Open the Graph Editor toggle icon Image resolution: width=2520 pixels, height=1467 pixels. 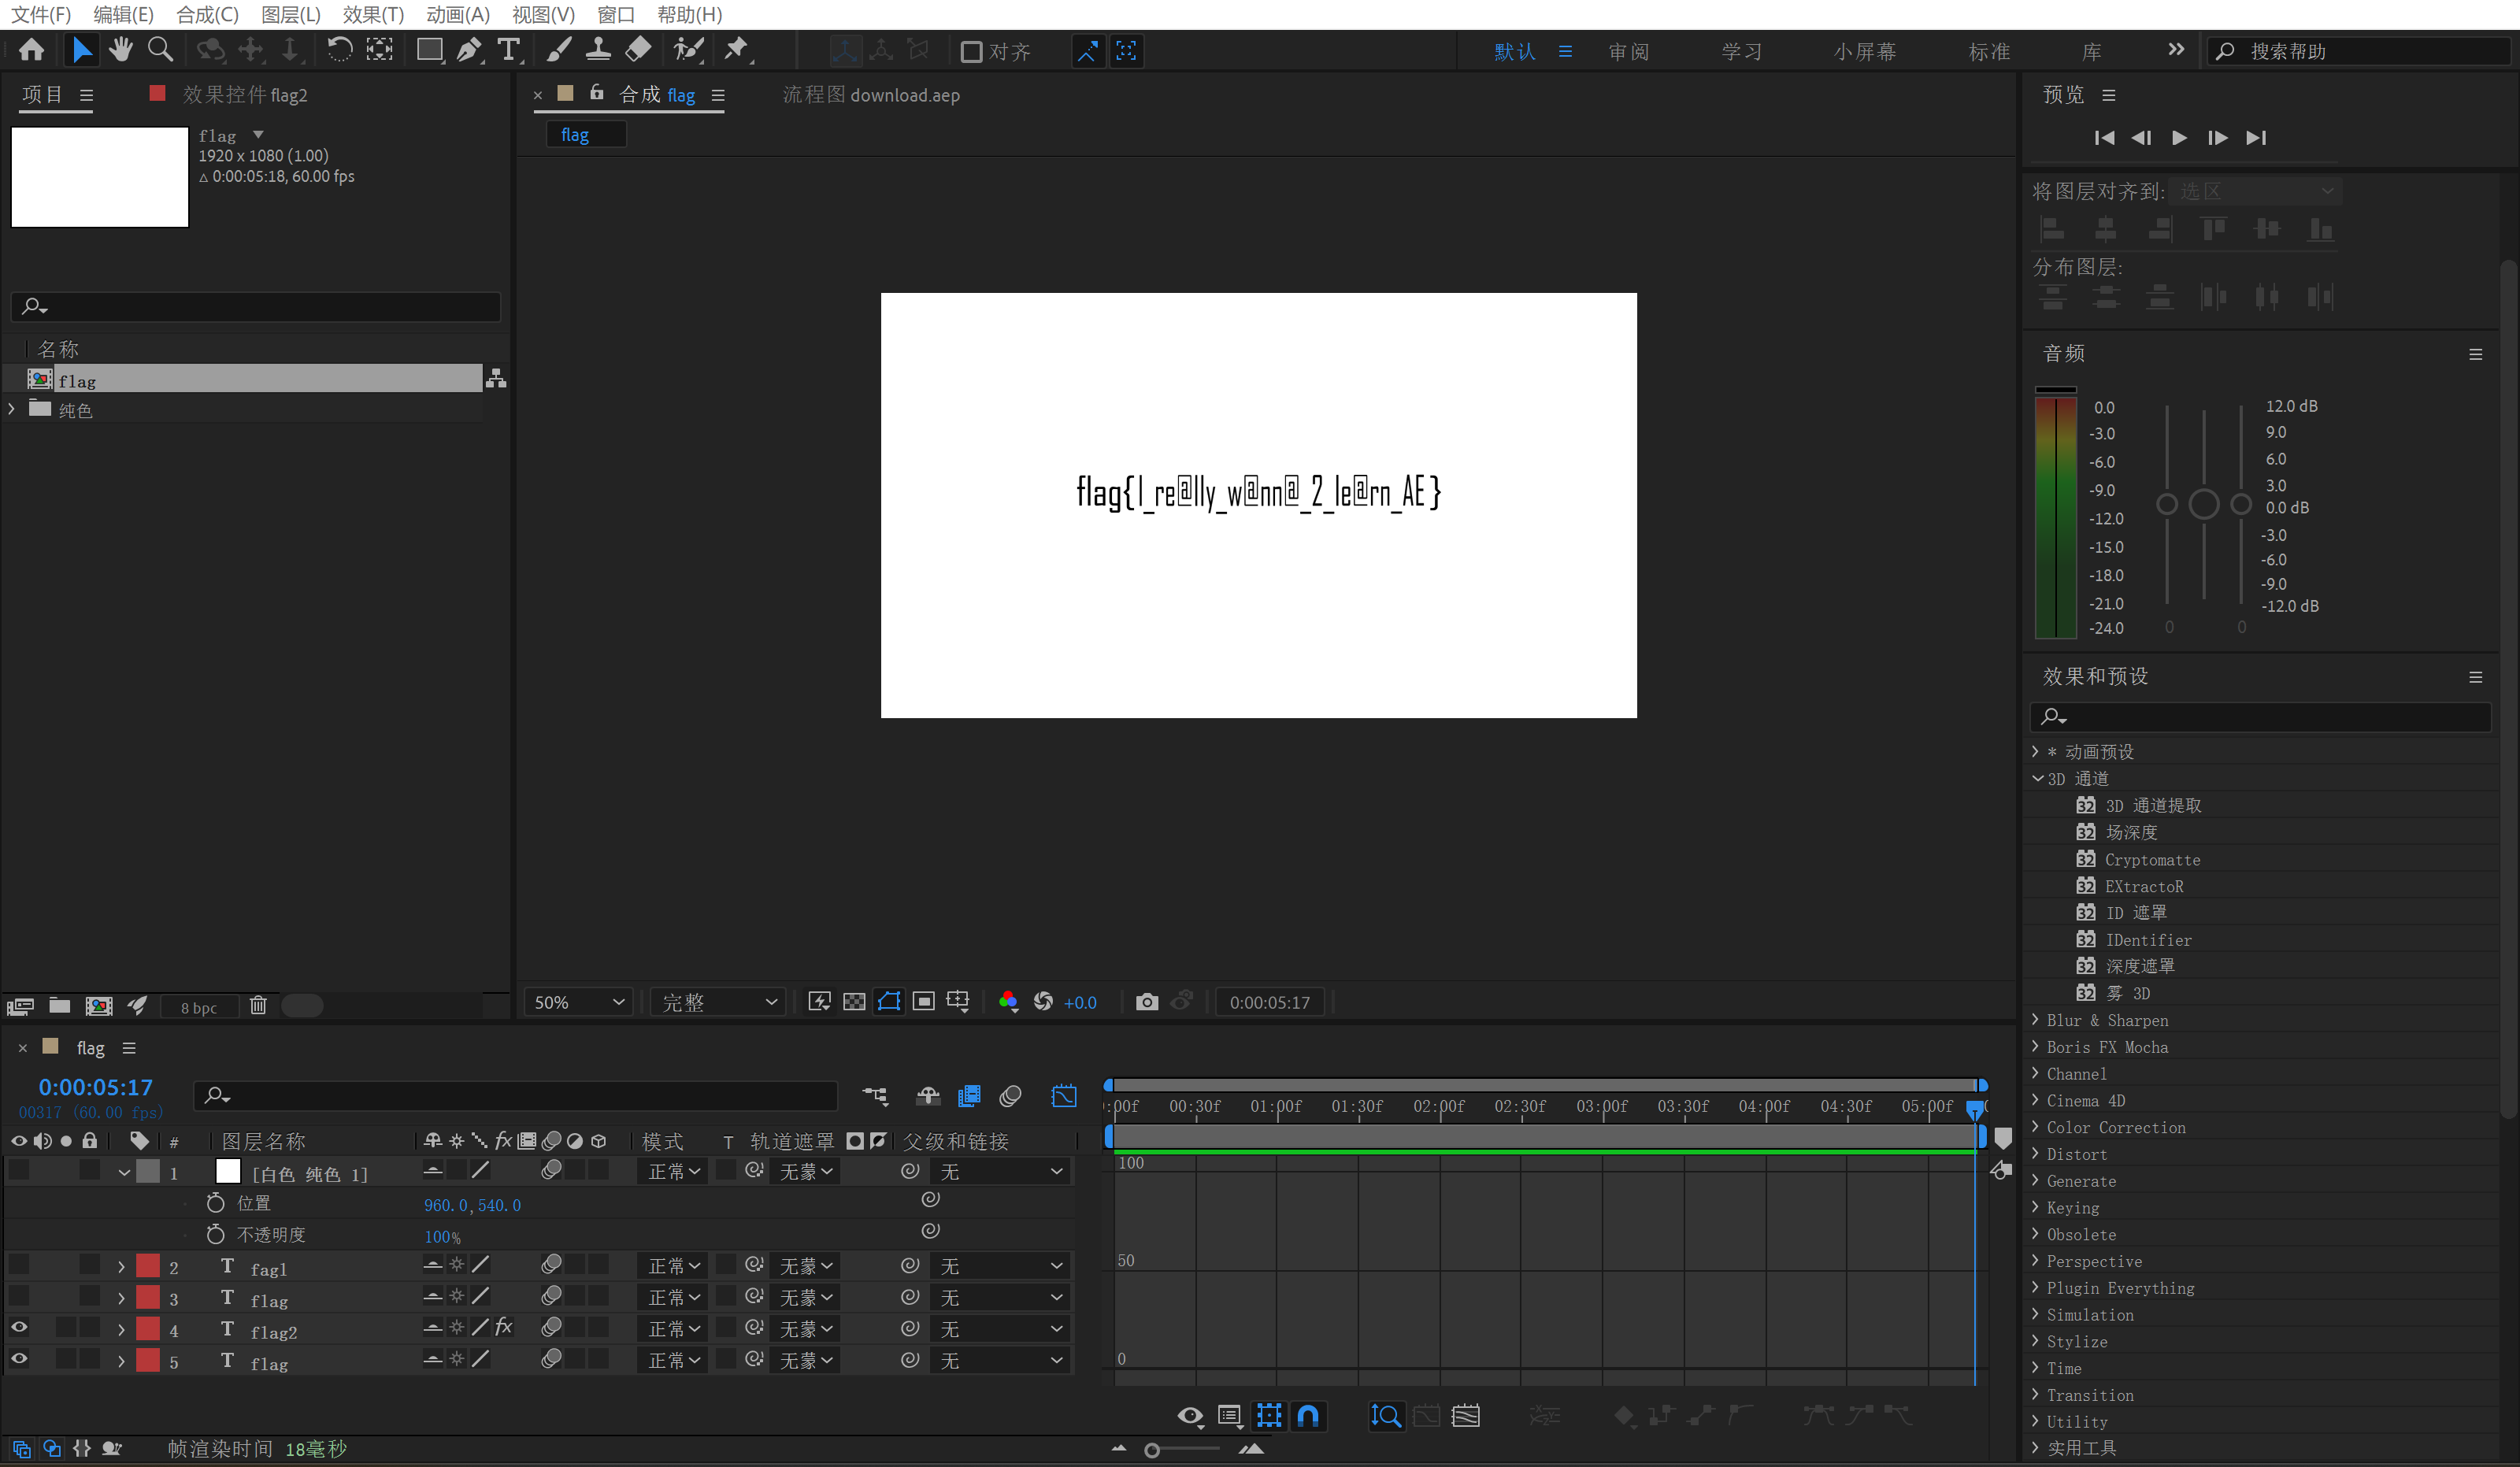(1064, 1097)
